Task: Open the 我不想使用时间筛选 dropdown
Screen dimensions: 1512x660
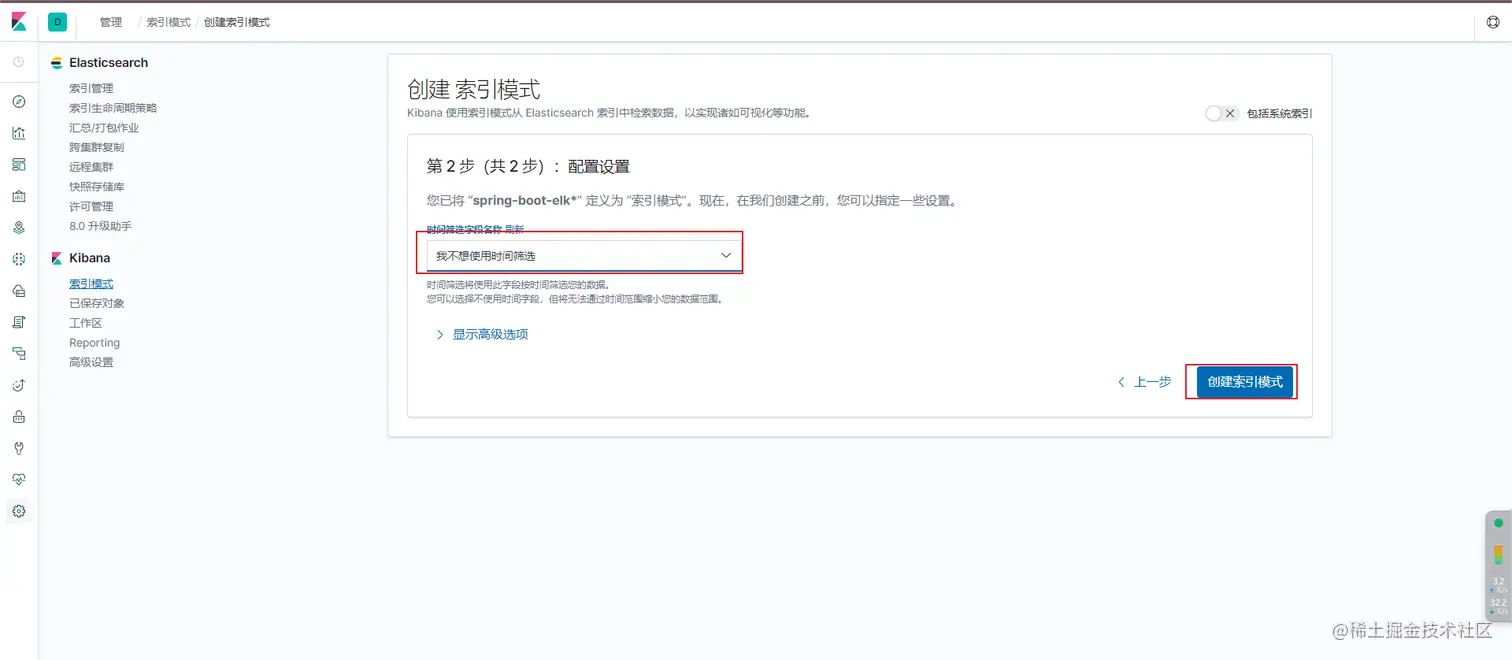Action: (x=584, y=256)
